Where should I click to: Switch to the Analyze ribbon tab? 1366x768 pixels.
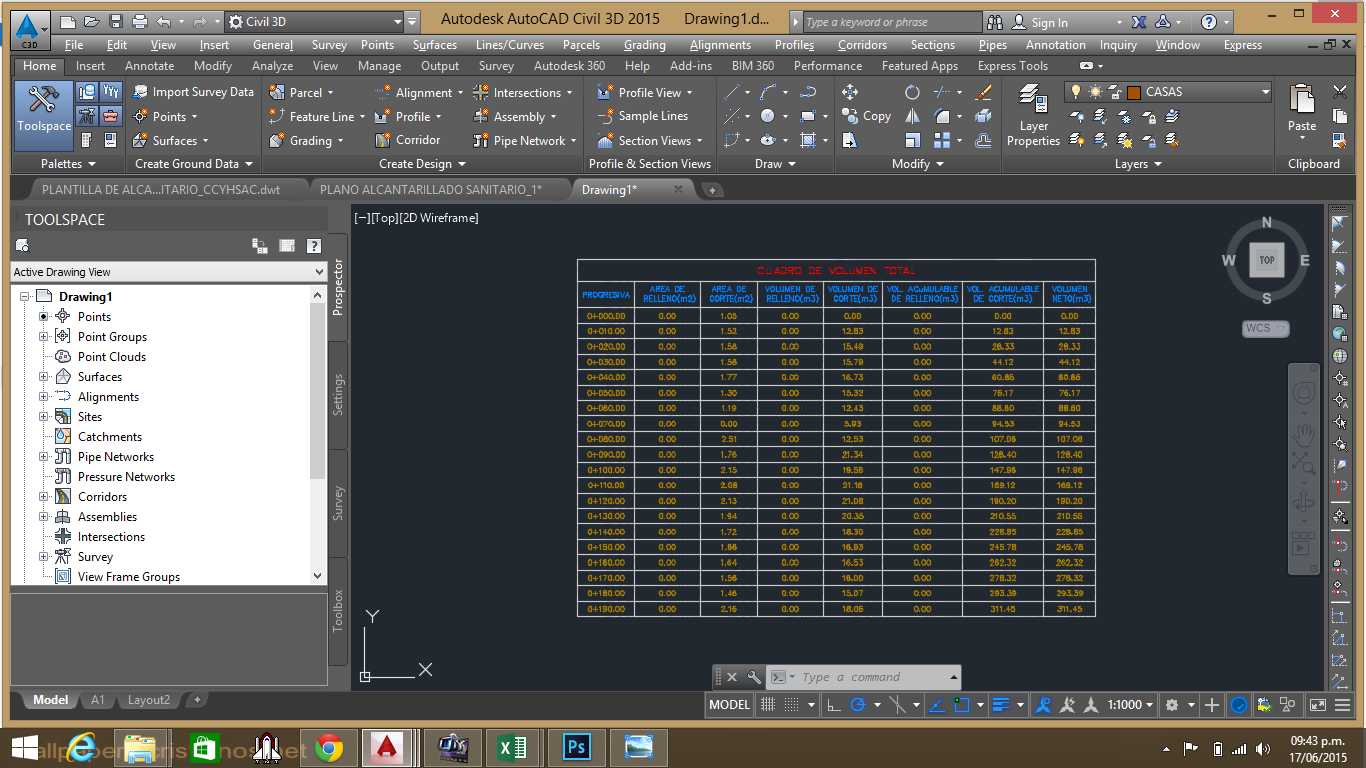272,66
